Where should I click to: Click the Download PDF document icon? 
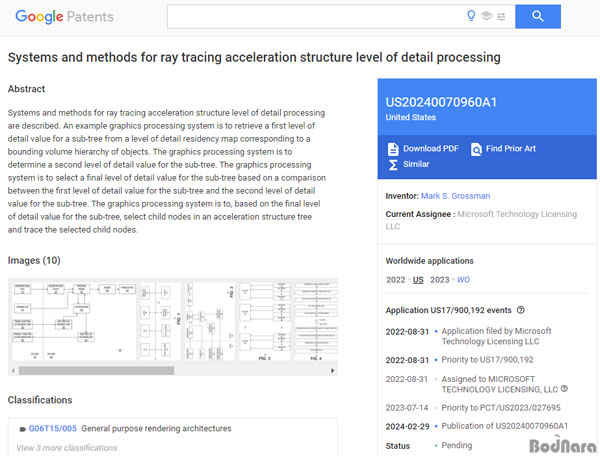393,149
